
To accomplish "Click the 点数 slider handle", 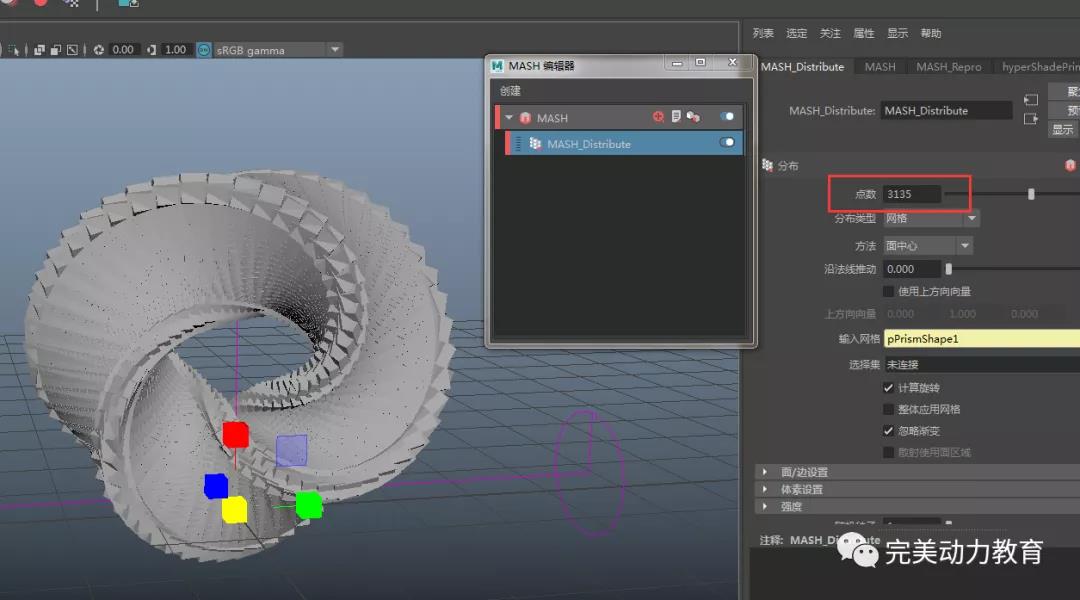I will click(x=1031, y=194).
